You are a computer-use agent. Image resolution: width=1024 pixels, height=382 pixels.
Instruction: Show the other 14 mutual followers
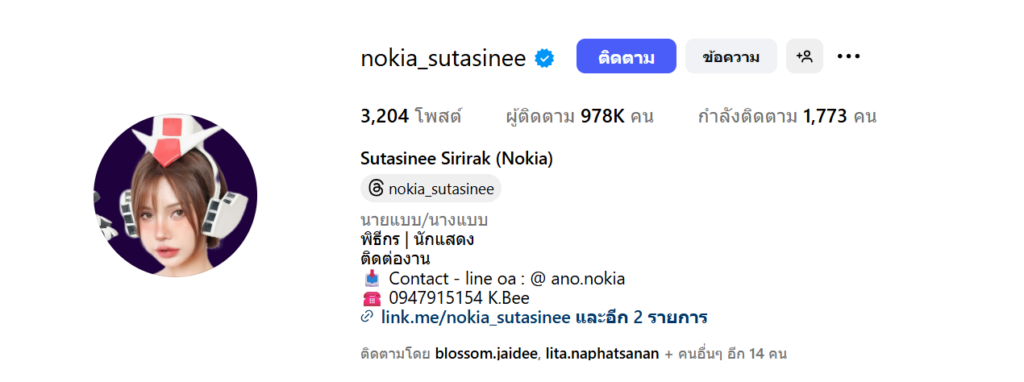pyautogui.click(x=730, y=355)
